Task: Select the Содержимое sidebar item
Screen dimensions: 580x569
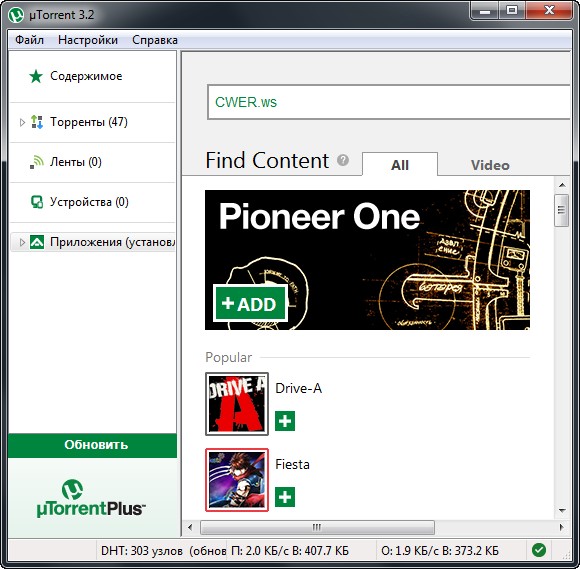Action: pos(92,76)
